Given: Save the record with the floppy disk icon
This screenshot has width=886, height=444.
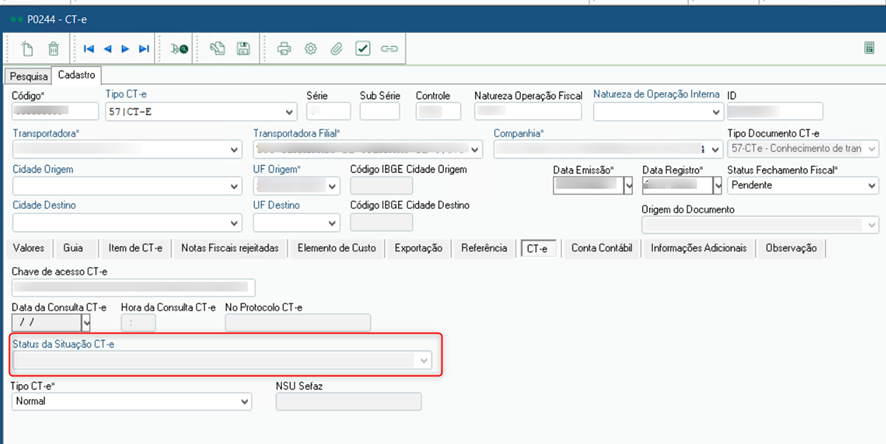Looking at the screenshot, I should coord(244,49).
